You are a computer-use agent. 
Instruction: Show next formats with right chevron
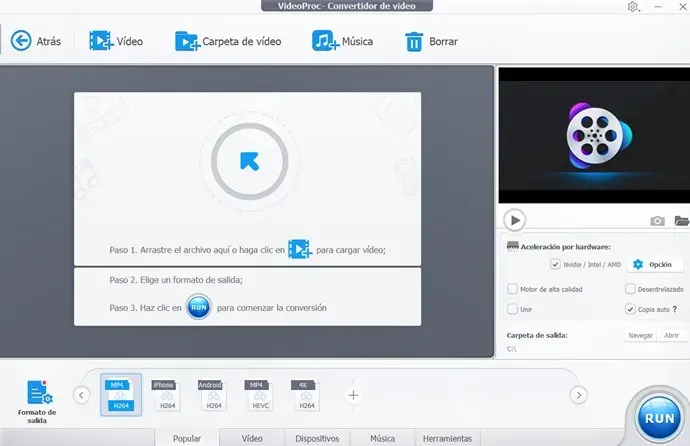[x=579, y=395]
